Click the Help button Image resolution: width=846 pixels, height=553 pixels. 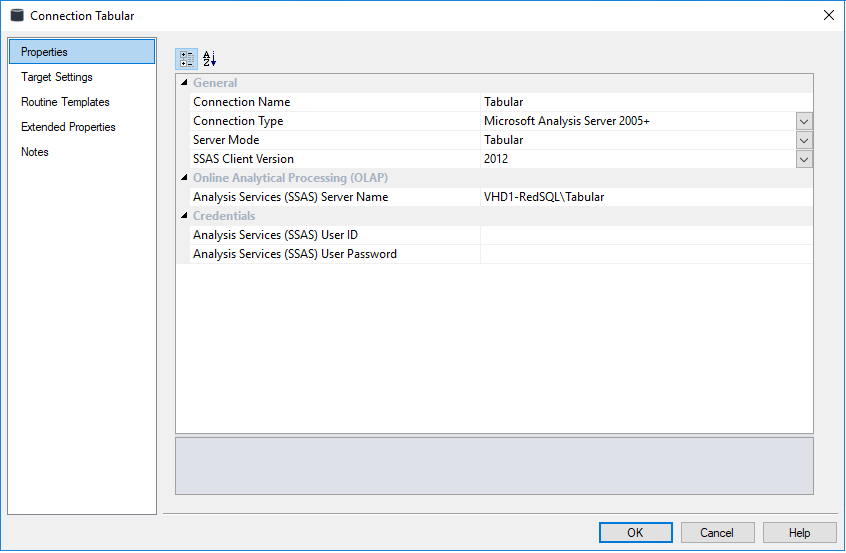pos(799,533)
